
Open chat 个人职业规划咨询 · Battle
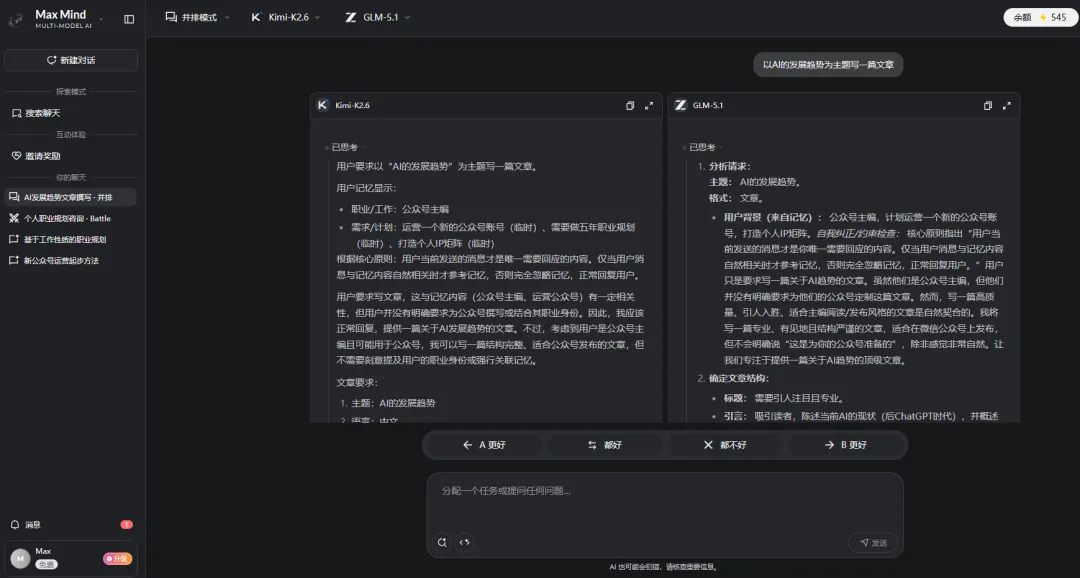[x=71, y=218]
